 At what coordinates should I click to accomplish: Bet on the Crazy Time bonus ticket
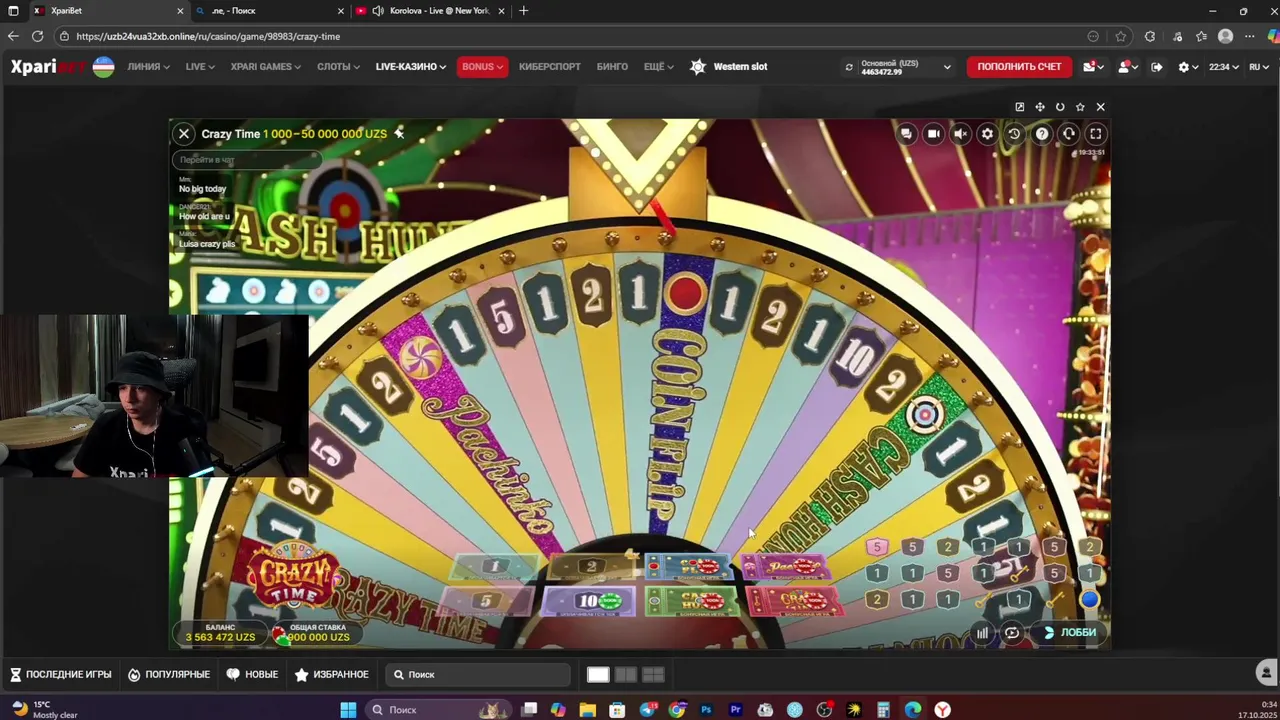tap(797, 601)
